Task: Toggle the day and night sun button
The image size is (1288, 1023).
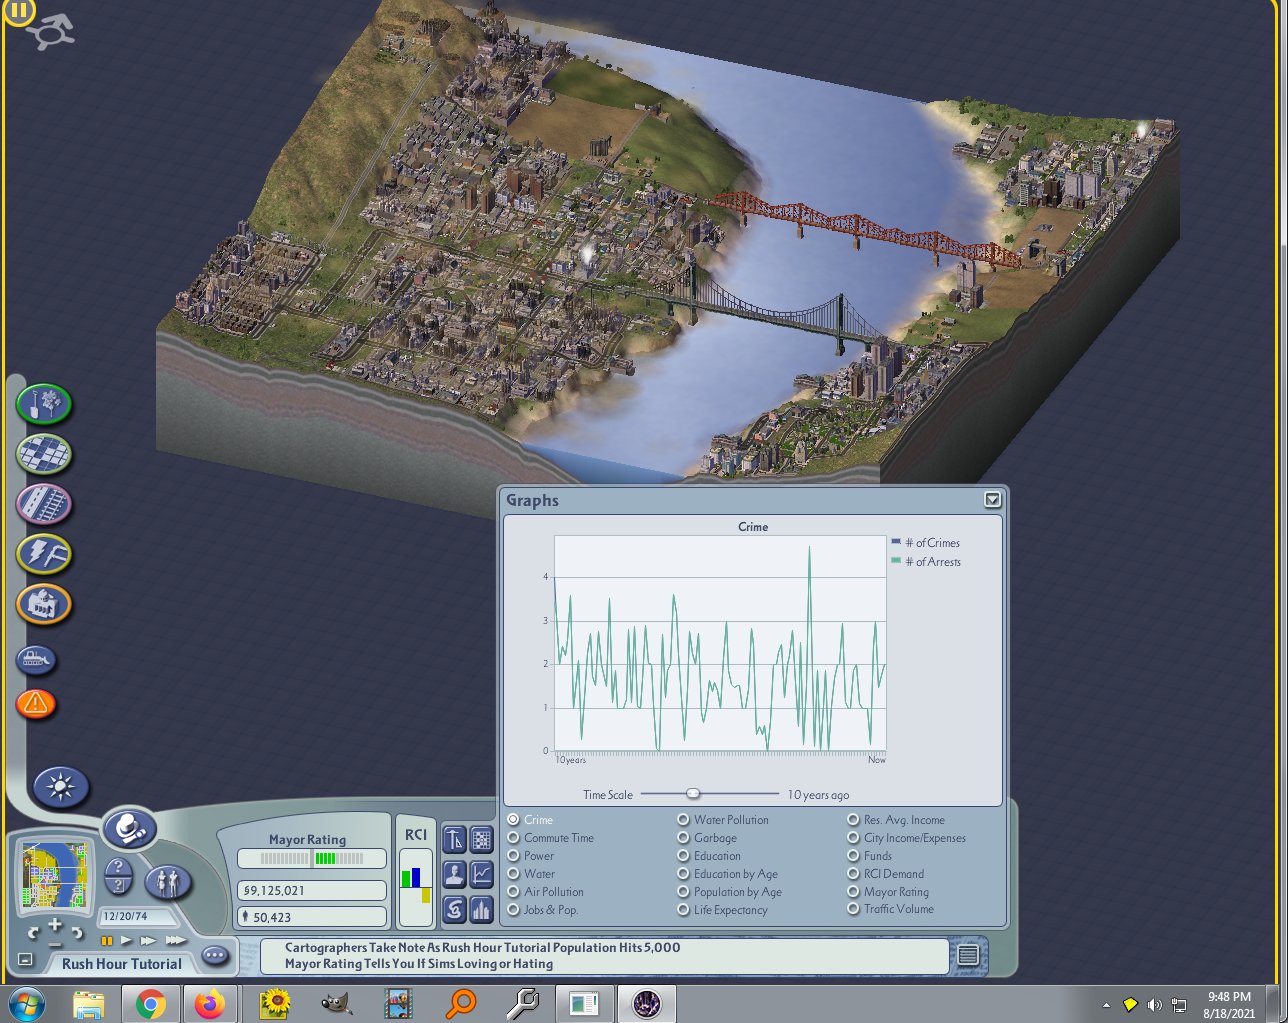Action: click(61, 788)
